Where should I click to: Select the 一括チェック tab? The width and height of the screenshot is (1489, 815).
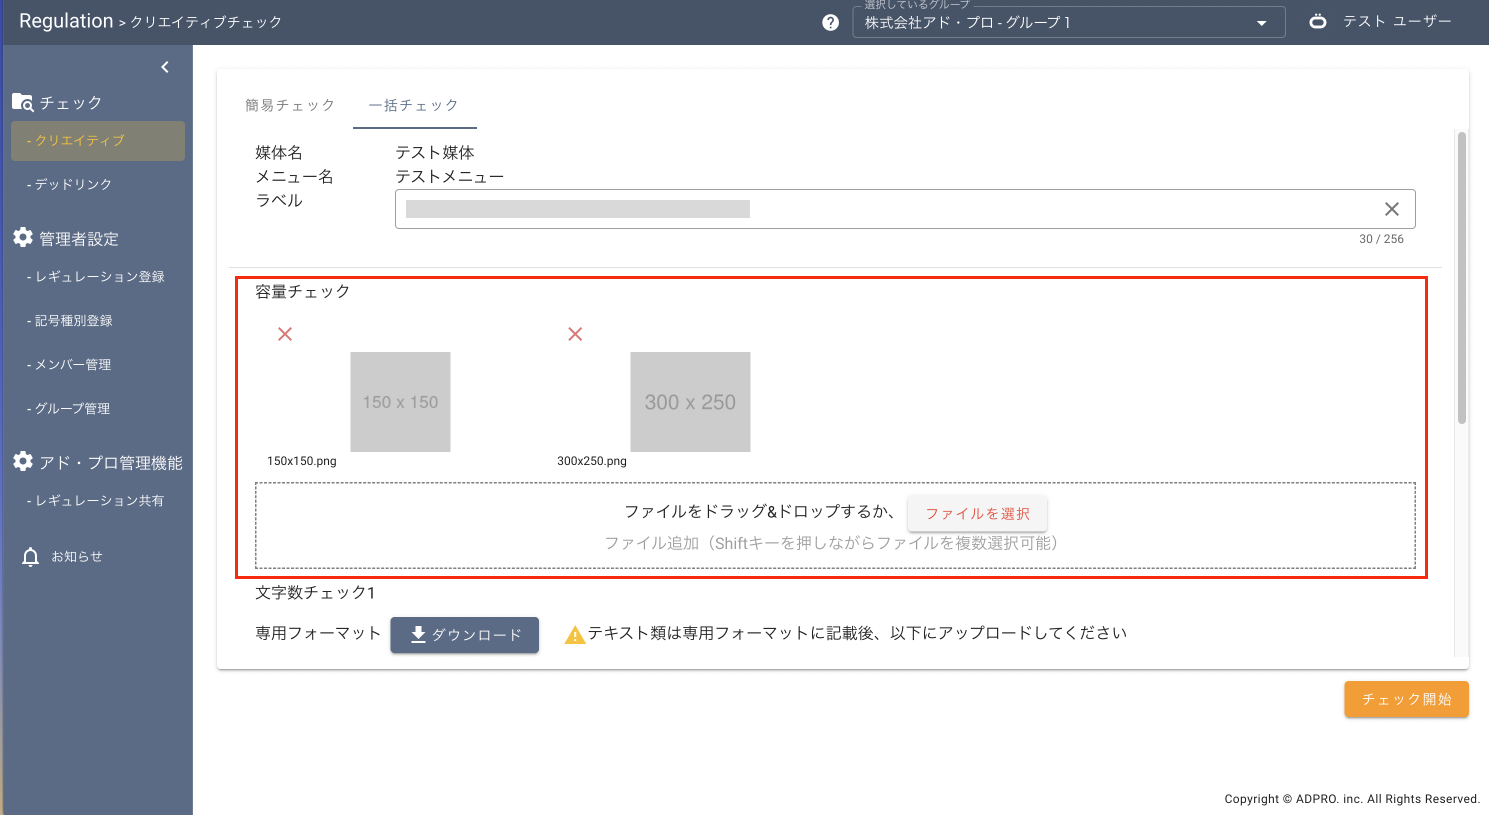pyautogui.click(x=414, y=105)
